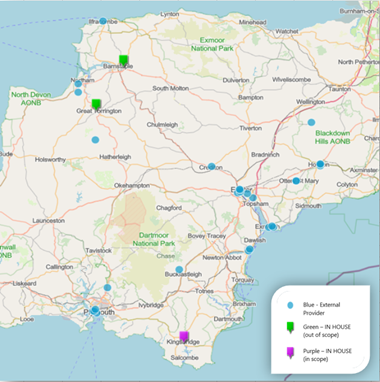Click the South Molton town label
This screenshot has height=382, width=380.
[171, 88]
